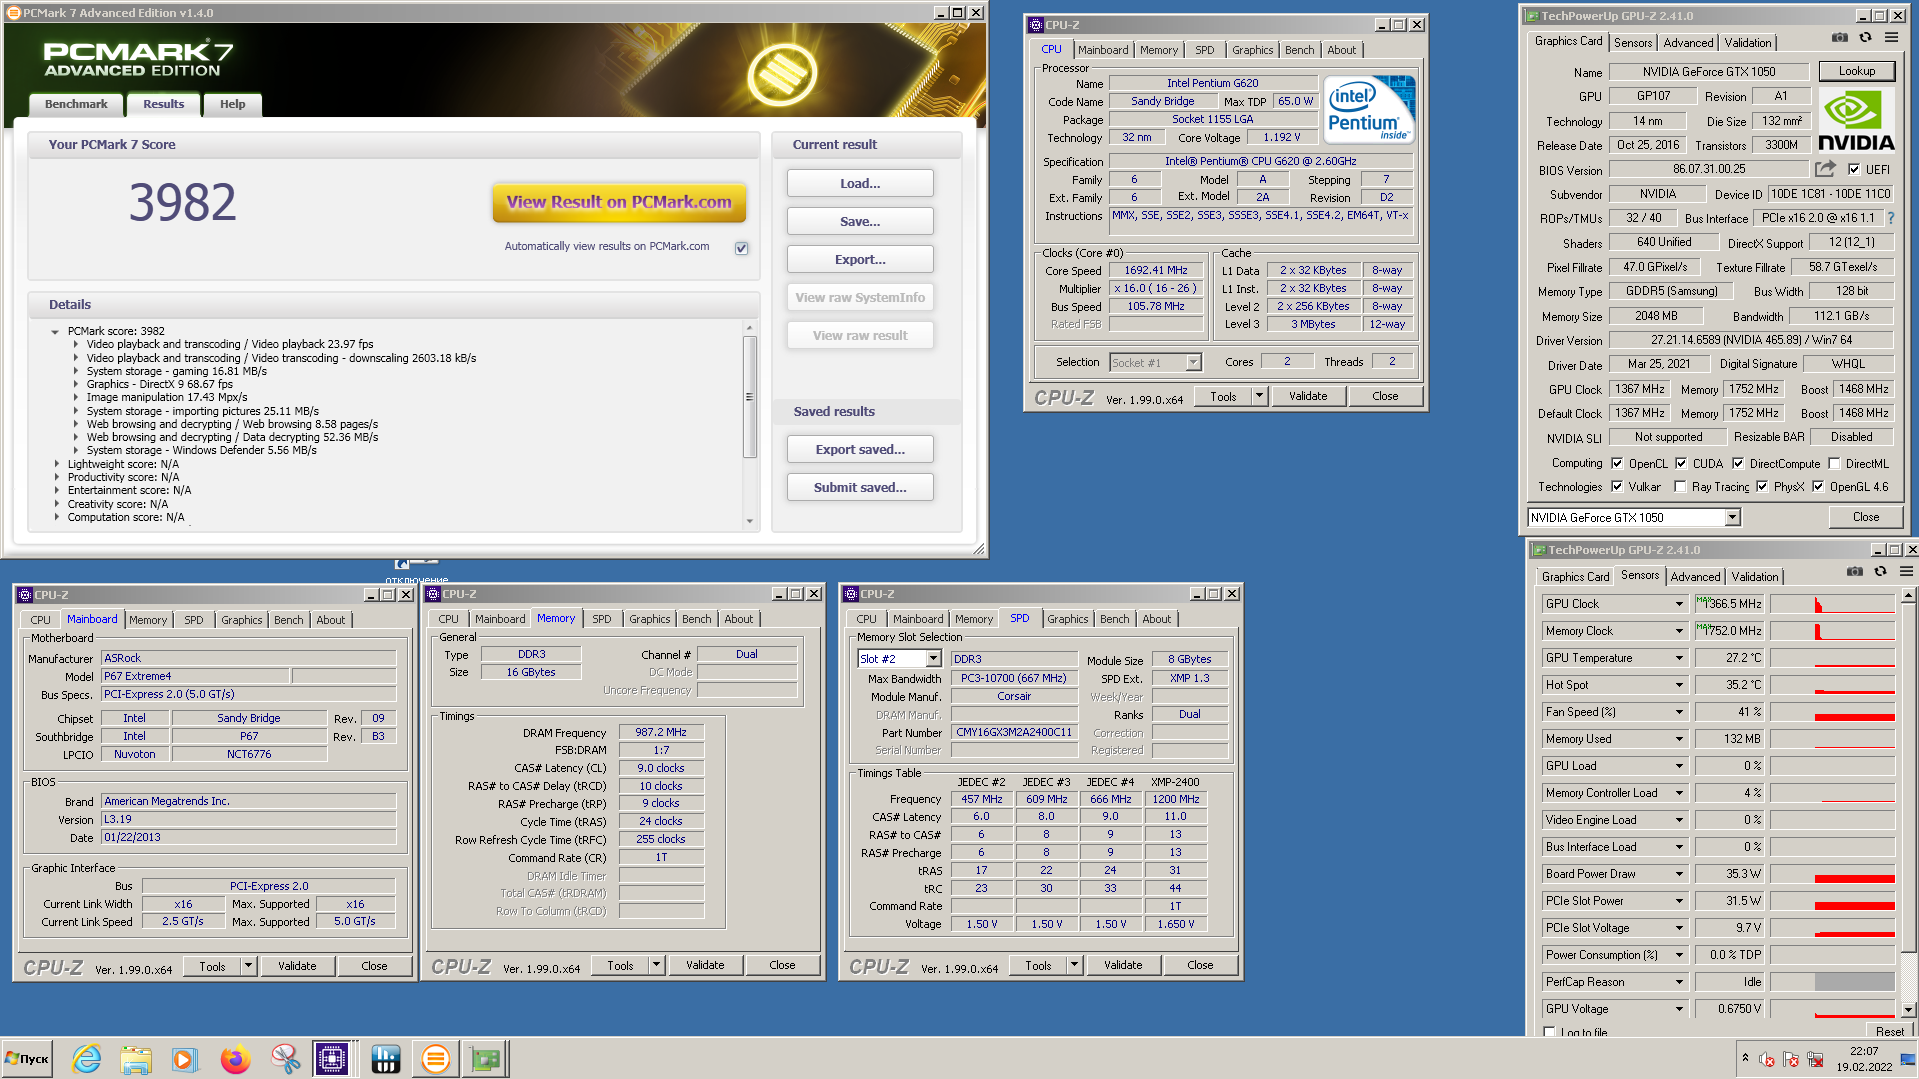
Task: Click the BIOS export share icon
Action: click(x=1826, y=169)
